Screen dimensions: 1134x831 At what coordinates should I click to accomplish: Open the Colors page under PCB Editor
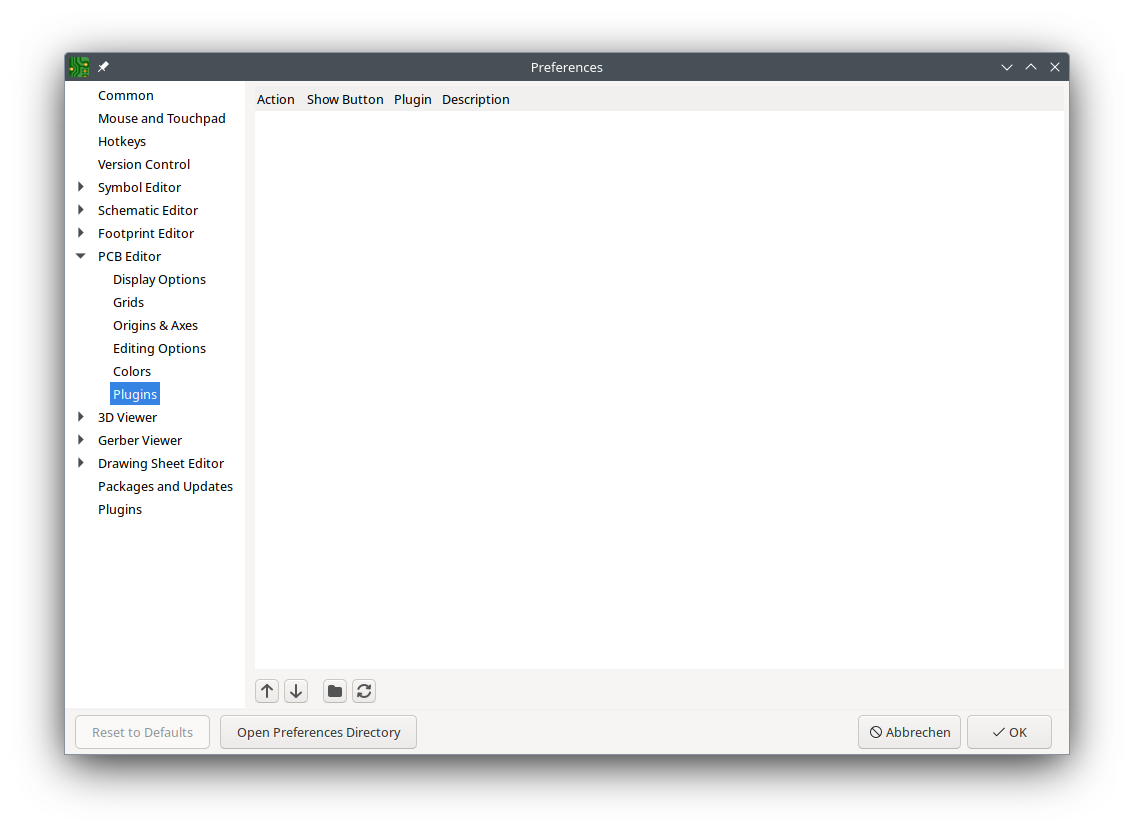click(x=132, y=371)
